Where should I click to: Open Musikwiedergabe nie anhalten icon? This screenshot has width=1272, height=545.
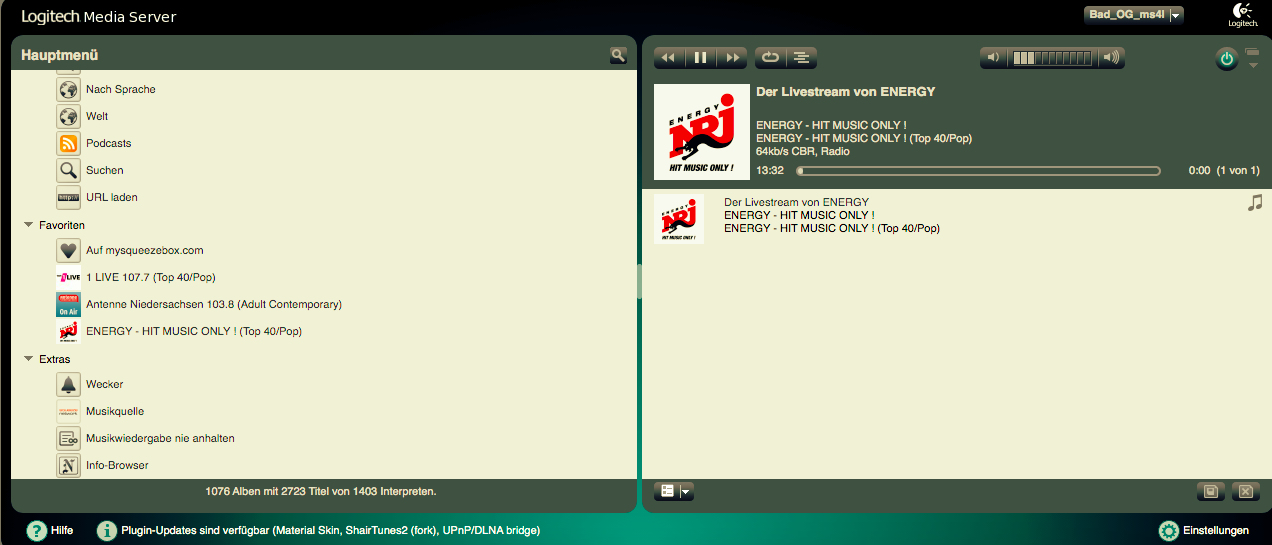[69, 438]
